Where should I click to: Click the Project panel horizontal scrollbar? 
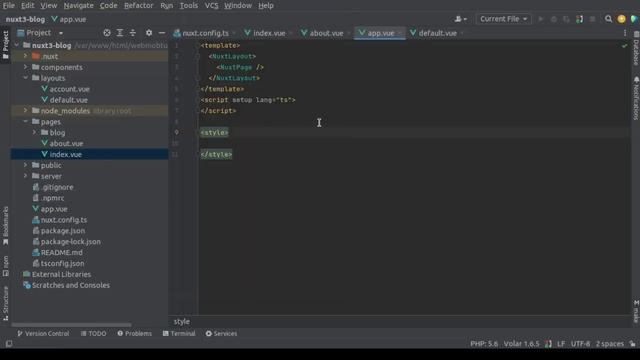coord(71,325)
